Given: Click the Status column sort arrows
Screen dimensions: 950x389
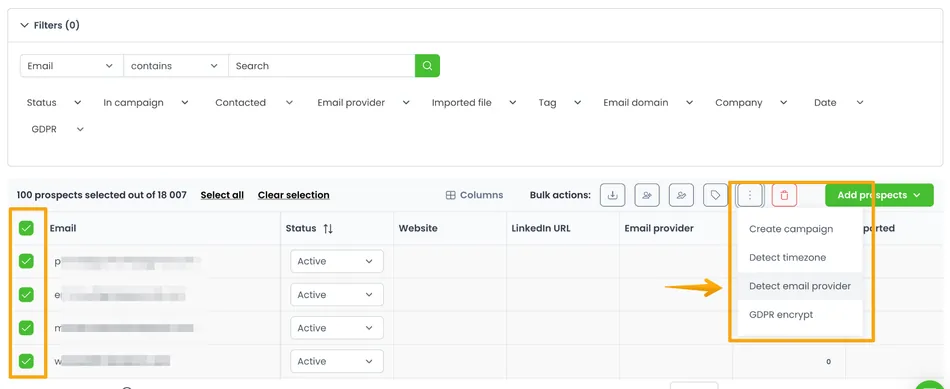Looking at the screenshot, I should (x=328, y=228).
